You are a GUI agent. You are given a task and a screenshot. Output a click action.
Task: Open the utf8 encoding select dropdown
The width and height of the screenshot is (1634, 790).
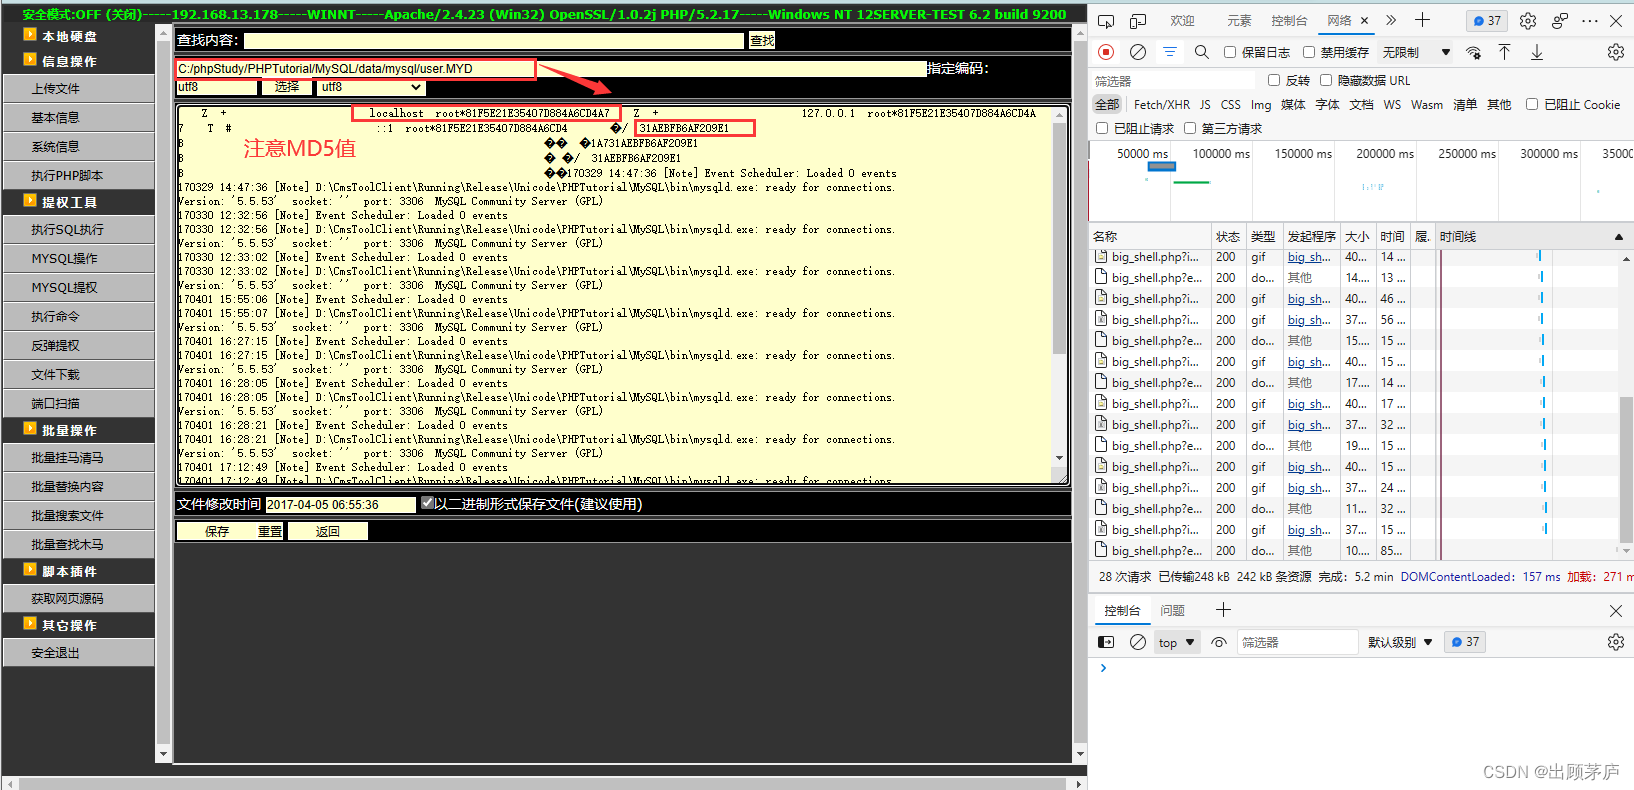[x=371, y=87]
